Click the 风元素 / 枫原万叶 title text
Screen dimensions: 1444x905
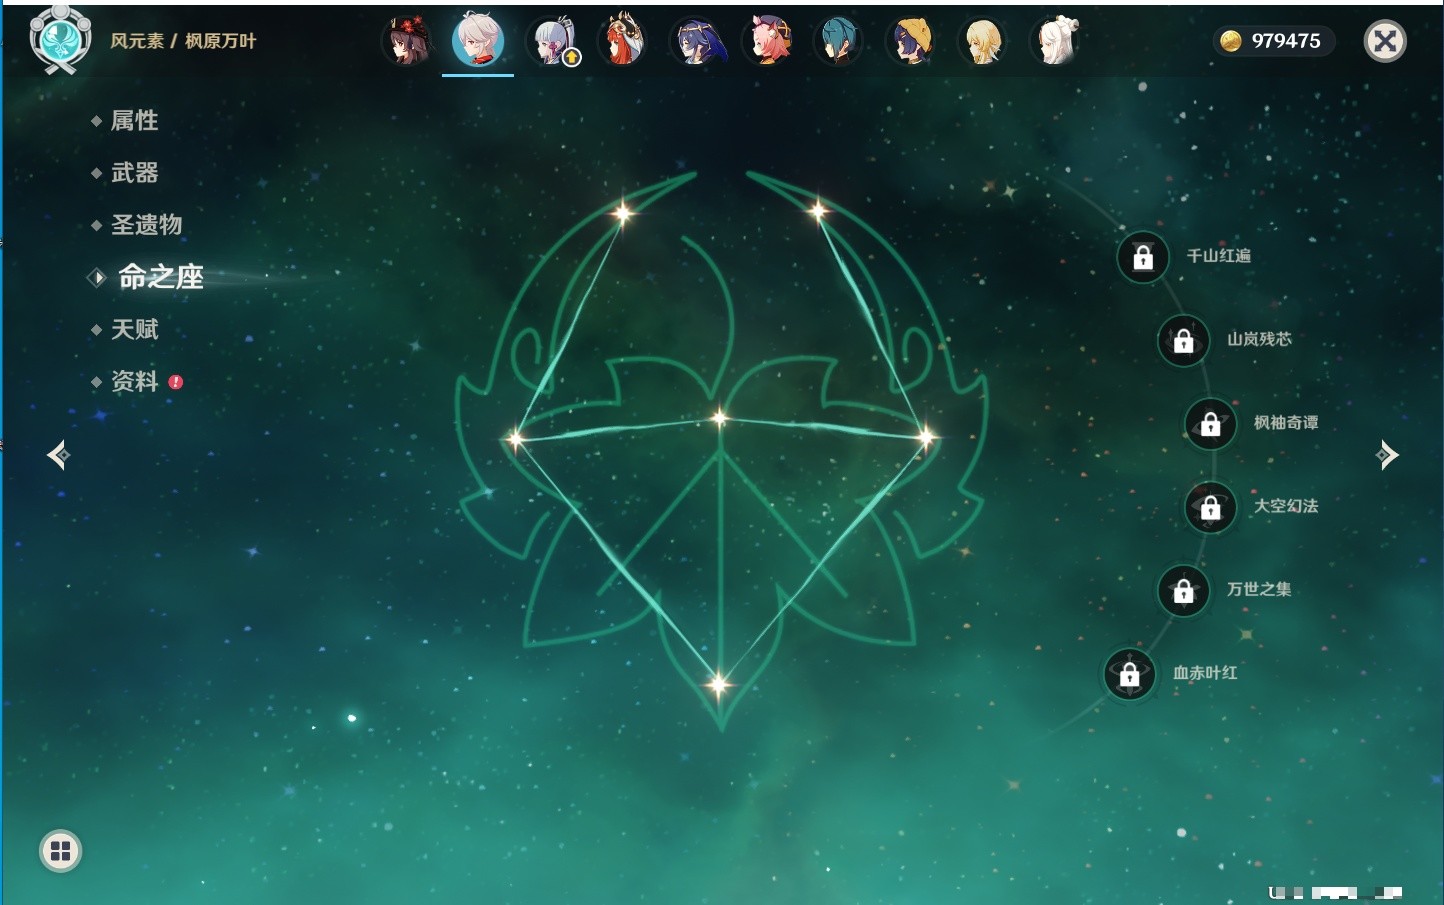coord(183,41)
